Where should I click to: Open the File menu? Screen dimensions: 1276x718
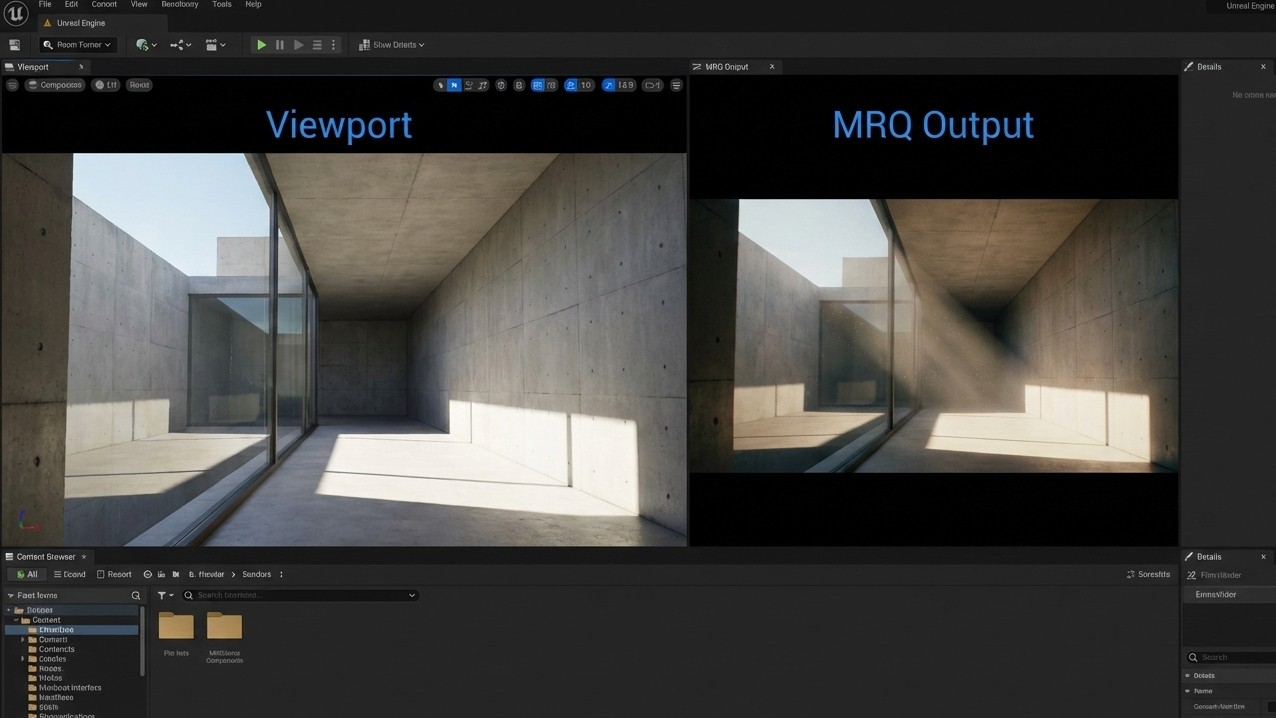(x=45, y=4)
